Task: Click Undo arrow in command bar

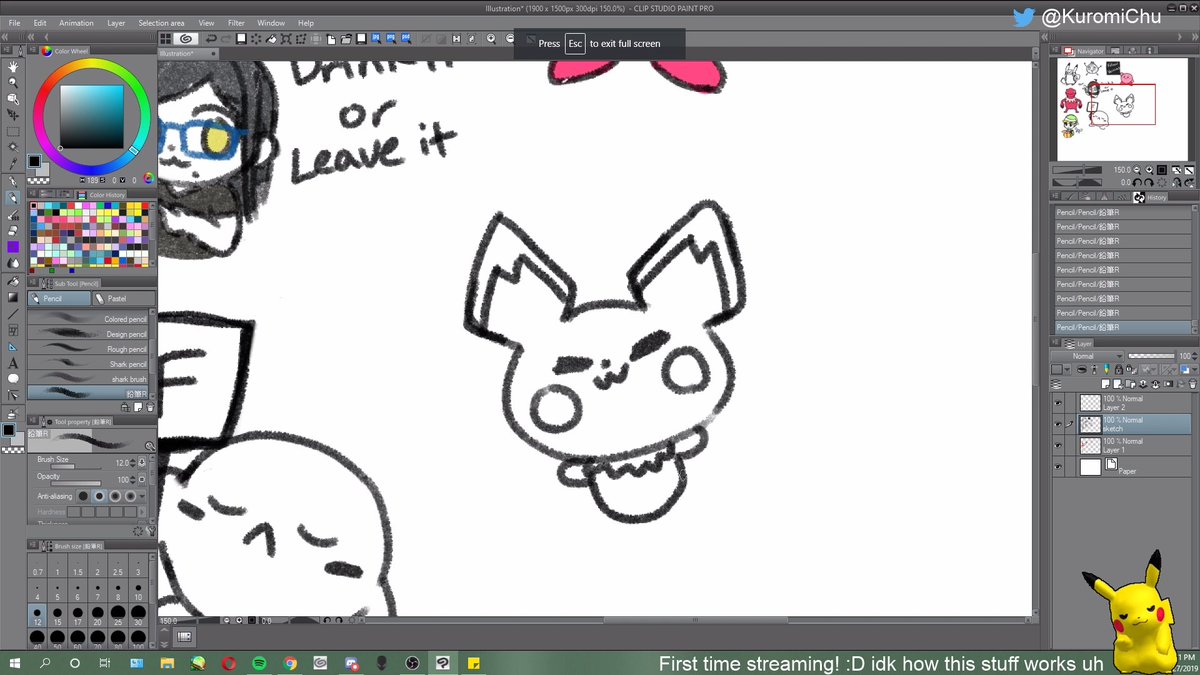Action: [210, 39]
